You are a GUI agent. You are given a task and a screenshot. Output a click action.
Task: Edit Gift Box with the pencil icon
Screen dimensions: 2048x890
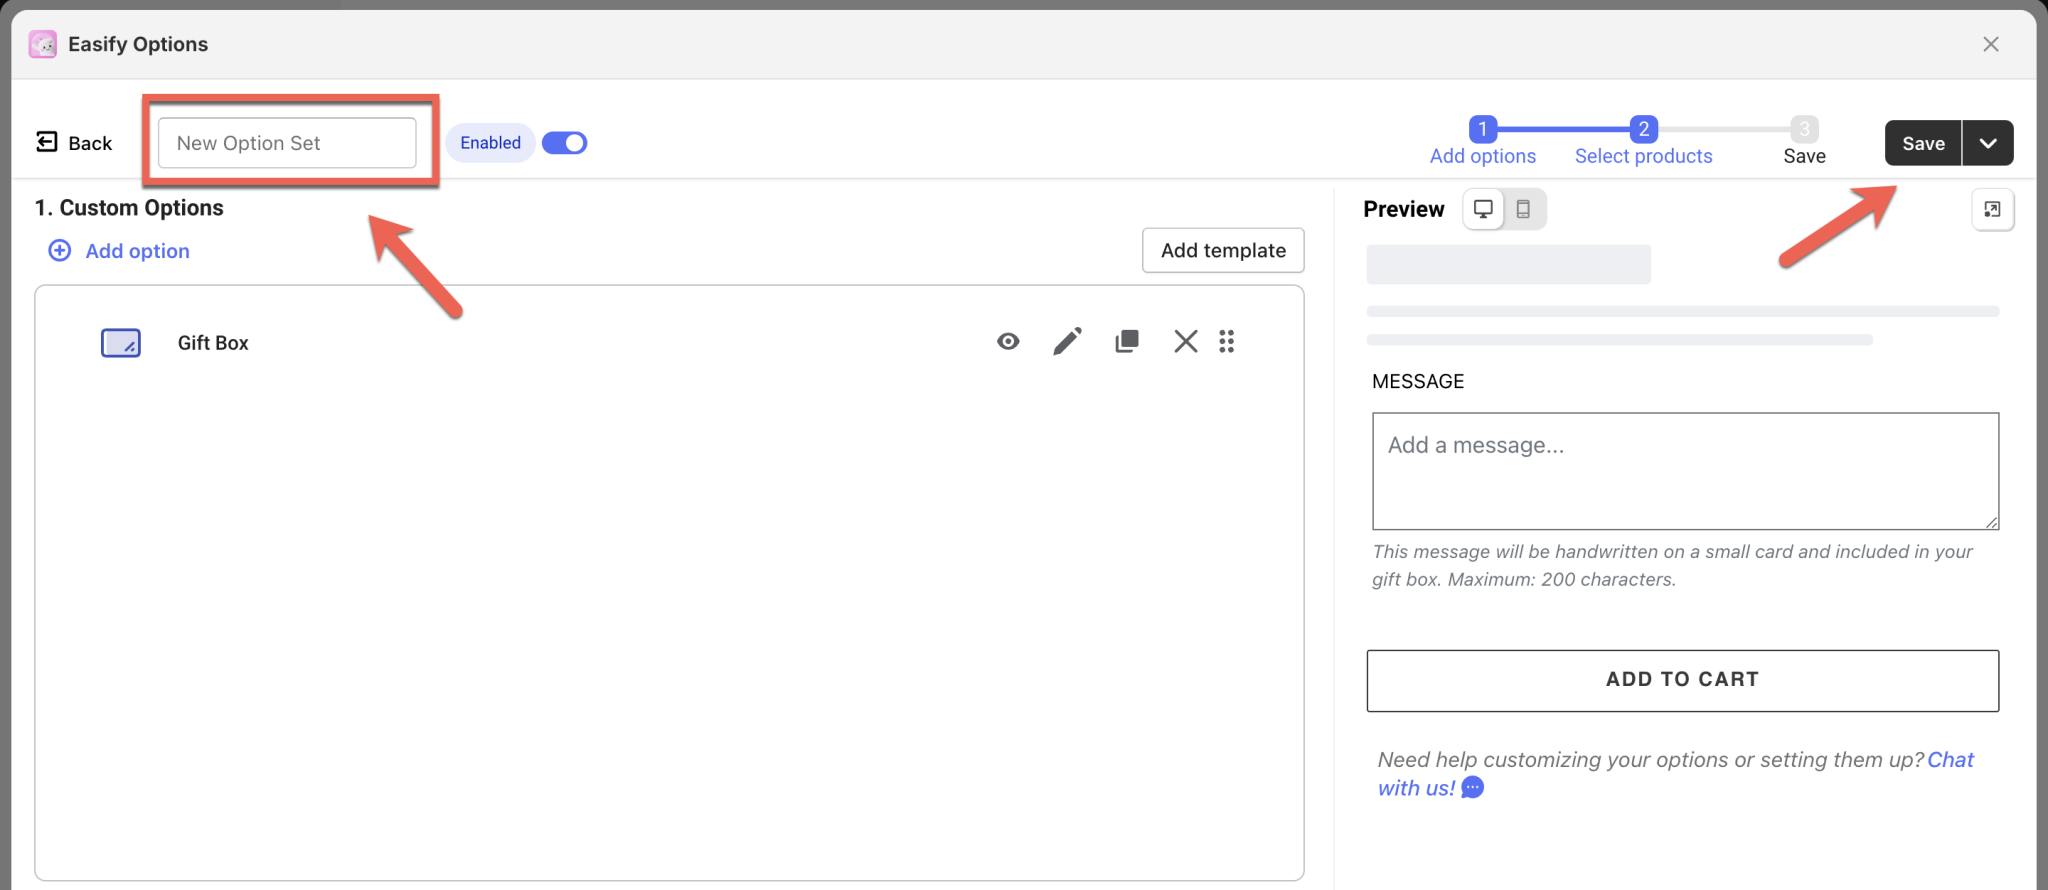coord(1067,342)
